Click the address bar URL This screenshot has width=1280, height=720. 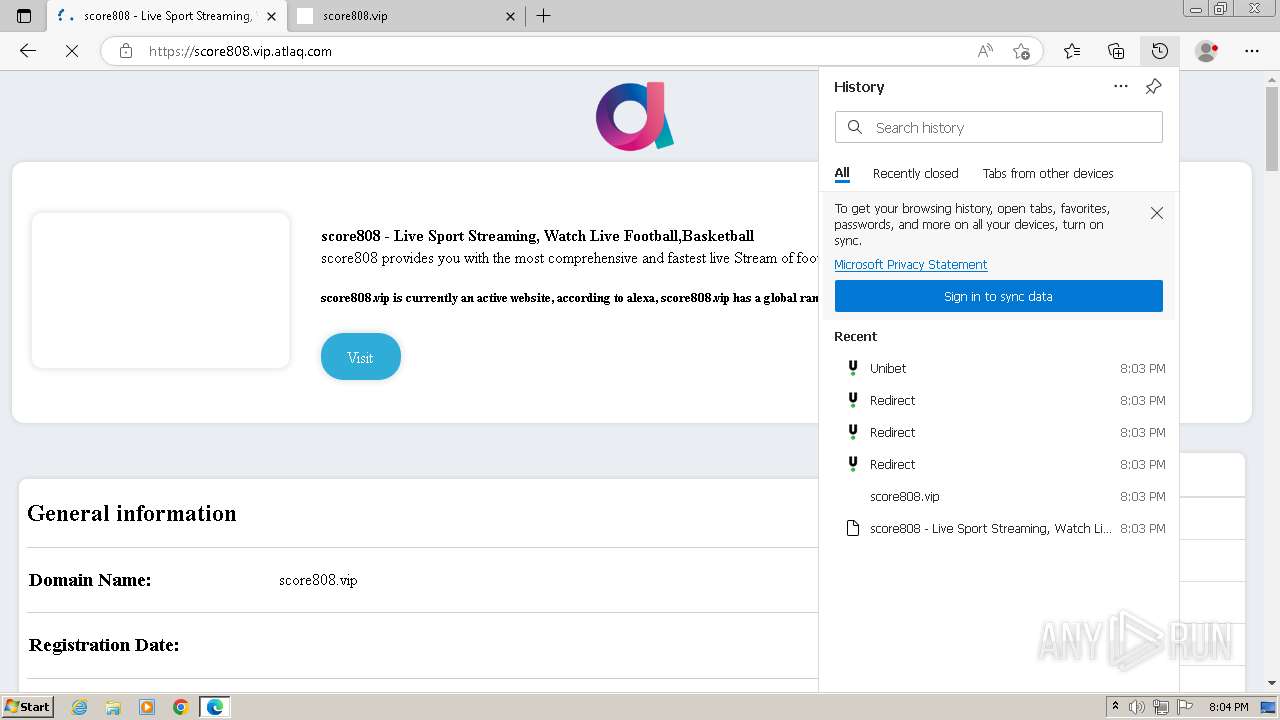[240, 51]
